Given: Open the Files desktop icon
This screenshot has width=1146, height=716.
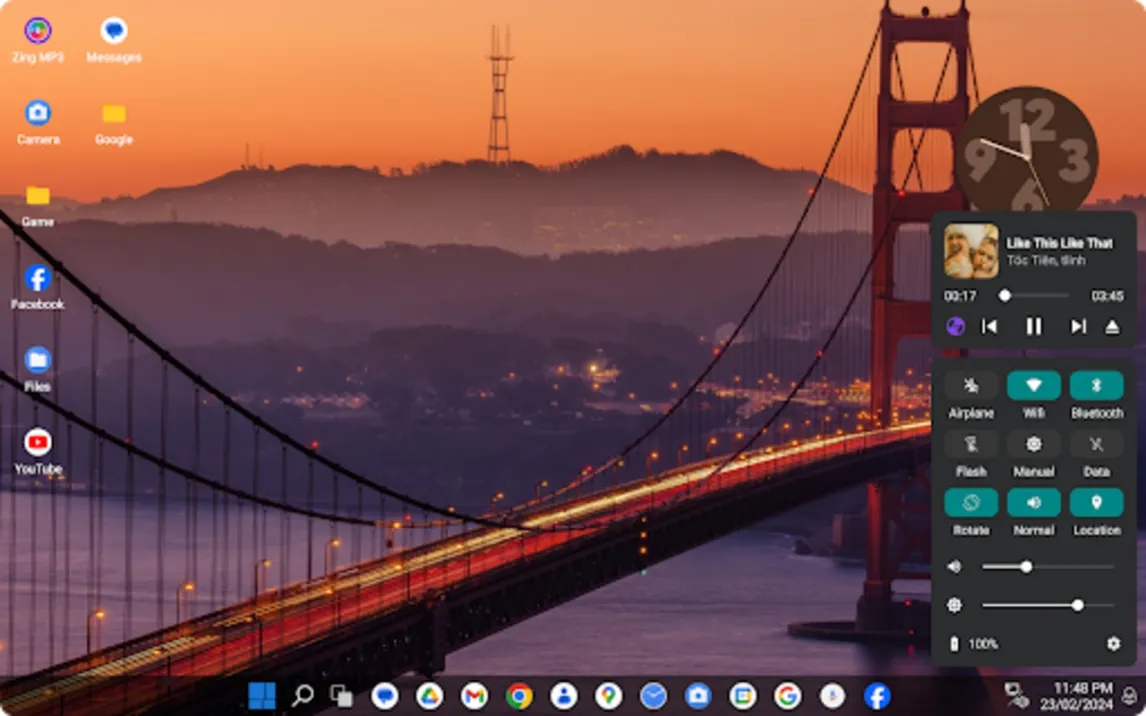Looking at the screenshot, I should [38, 360].
